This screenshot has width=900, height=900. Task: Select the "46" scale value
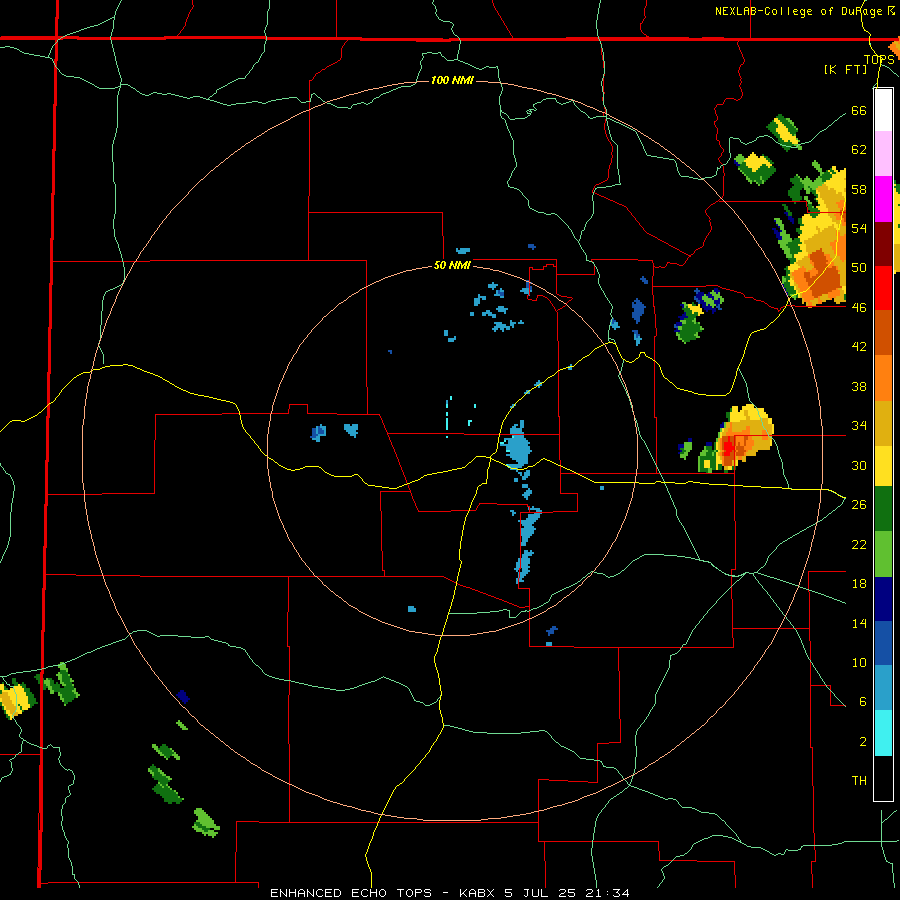859,308
